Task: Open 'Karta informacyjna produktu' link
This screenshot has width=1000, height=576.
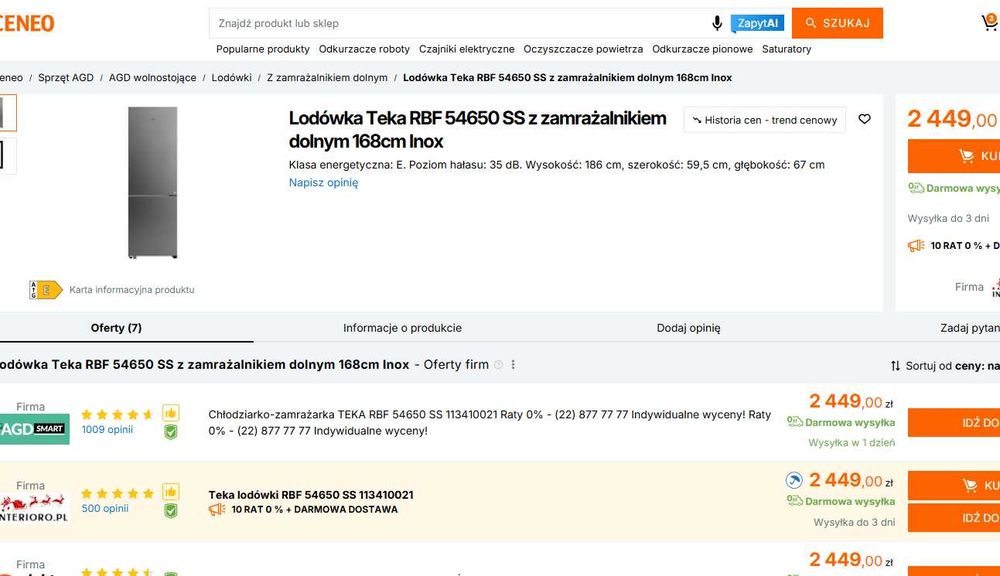Action: (131, 290)
